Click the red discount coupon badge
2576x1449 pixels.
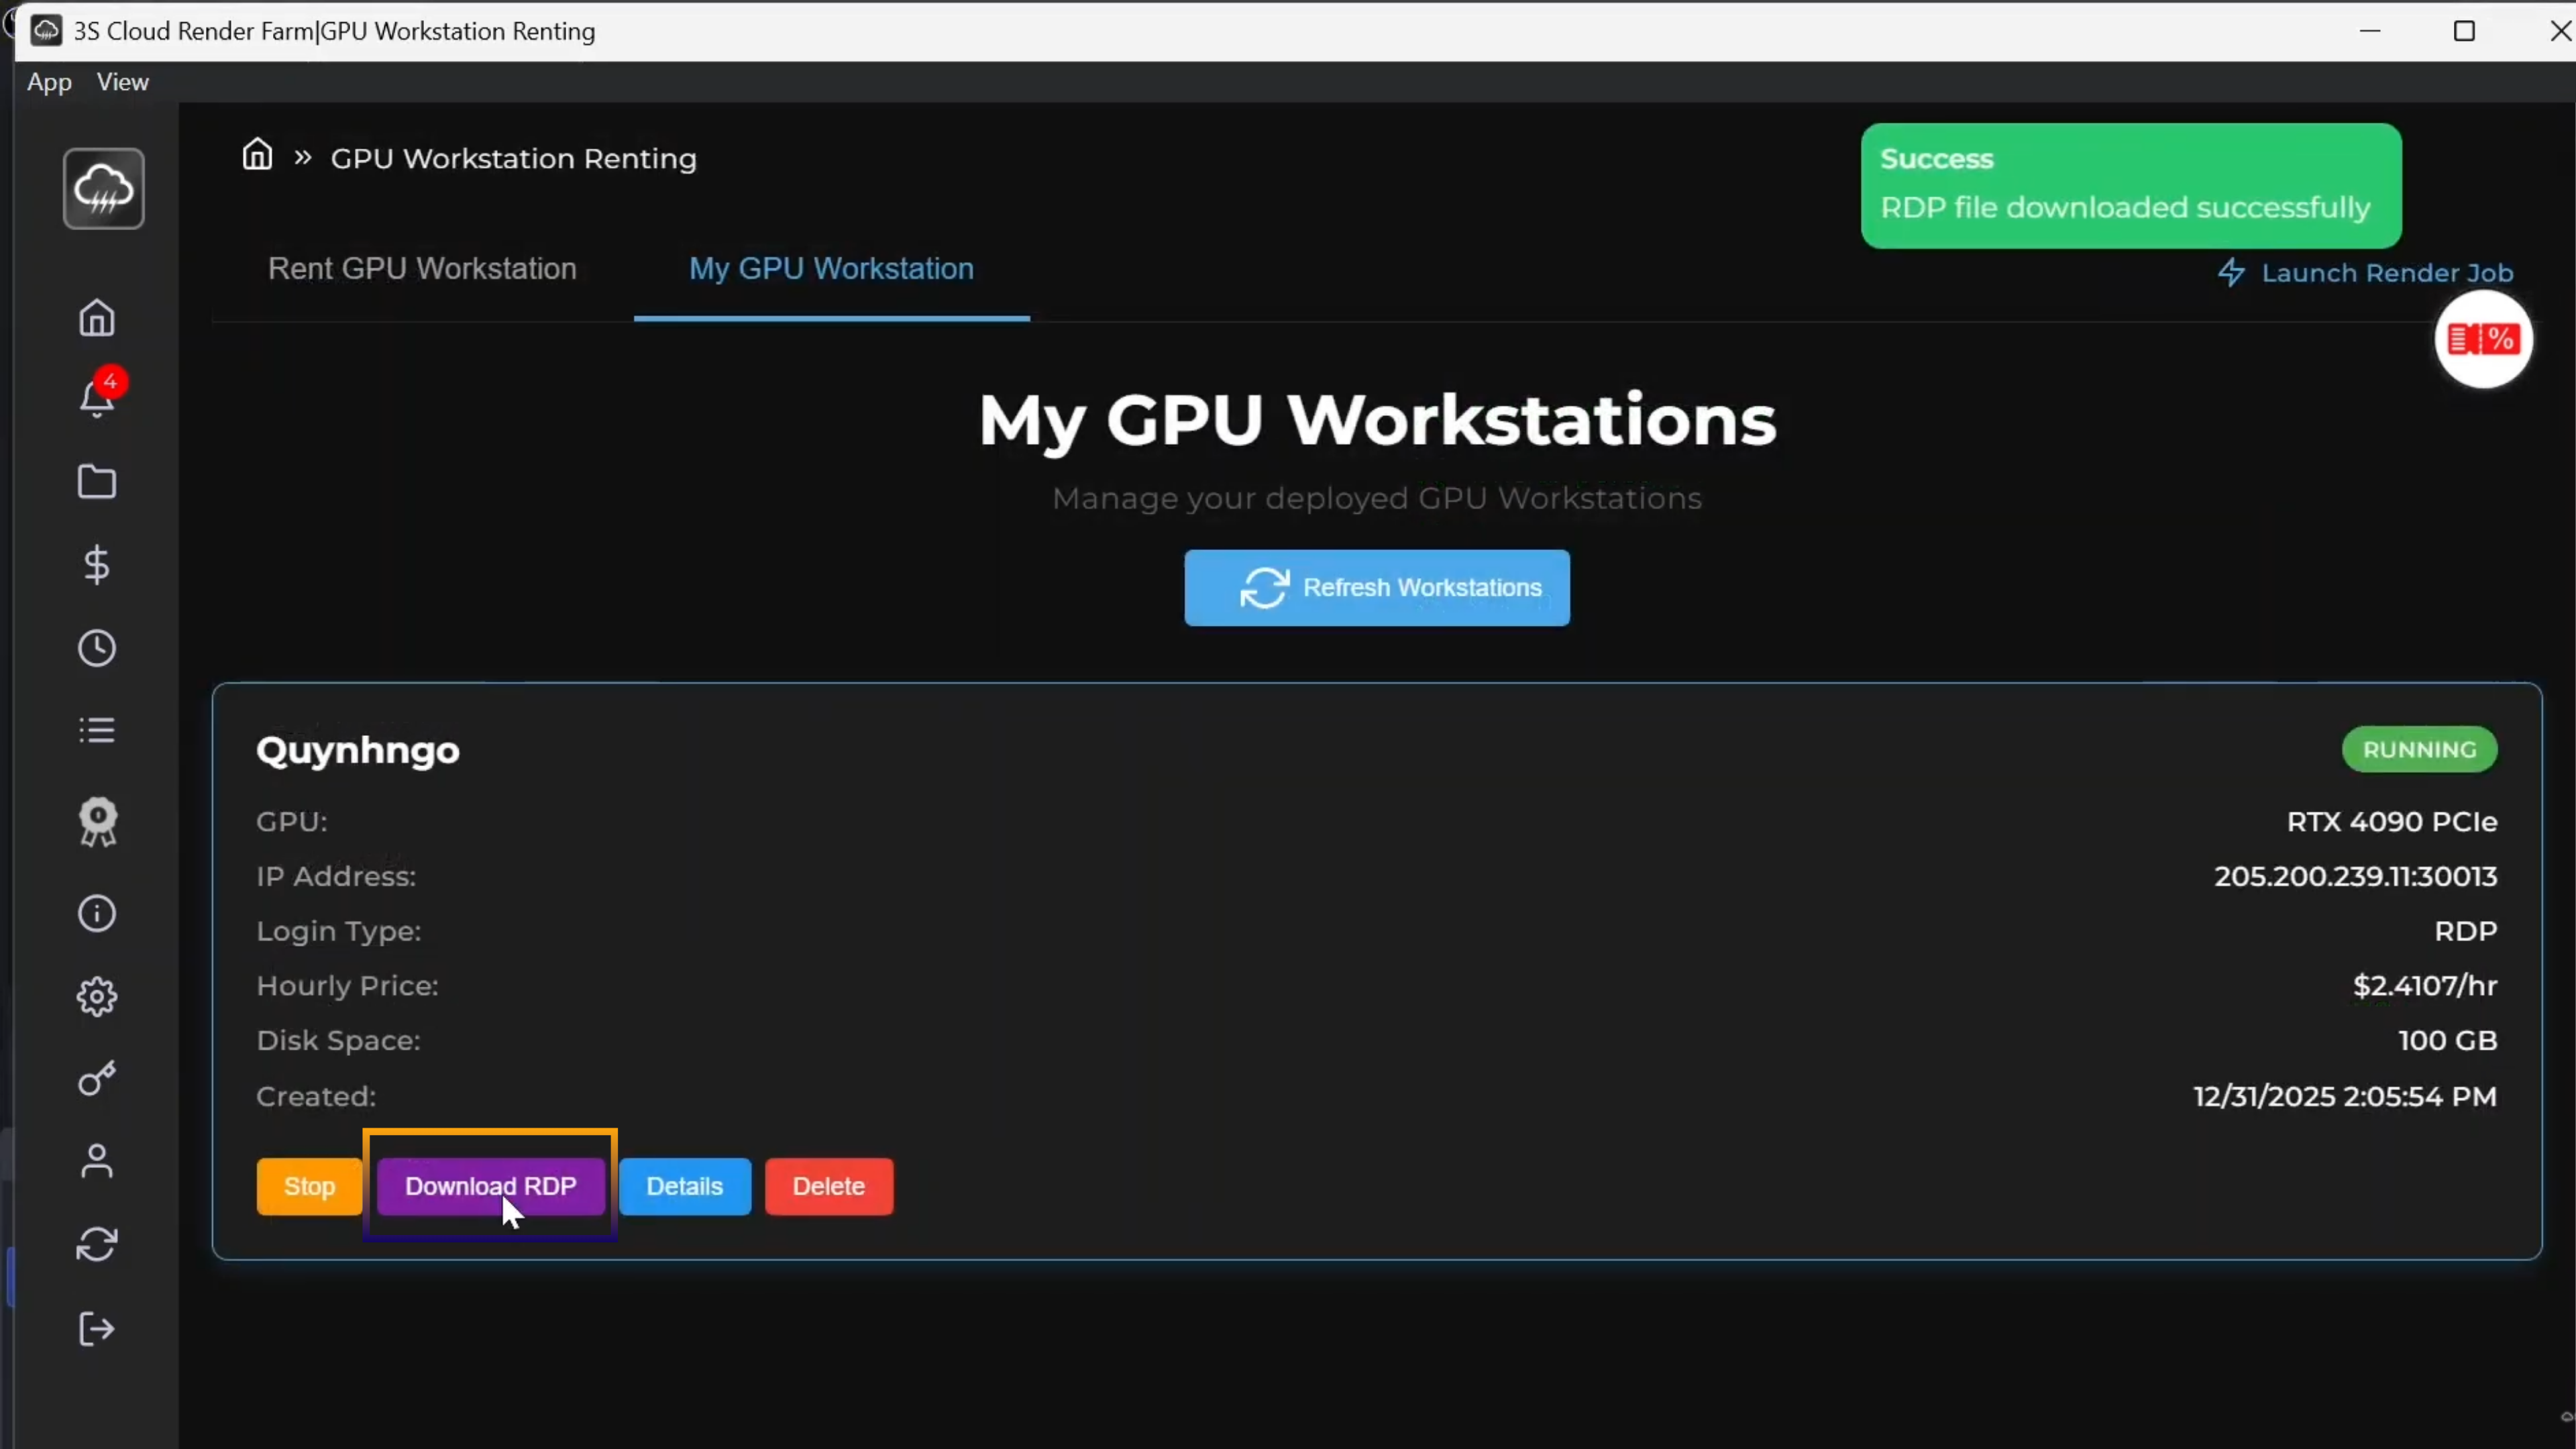pos(2482,340)
